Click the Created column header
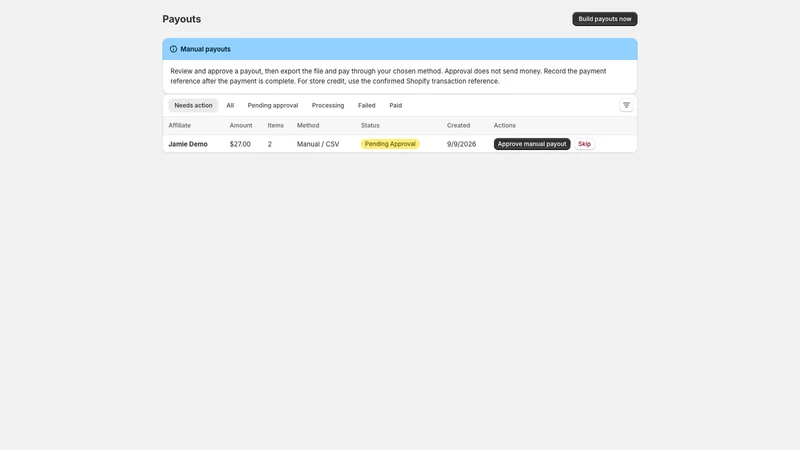This screenshot has height=450, width=800. (458, 125)
